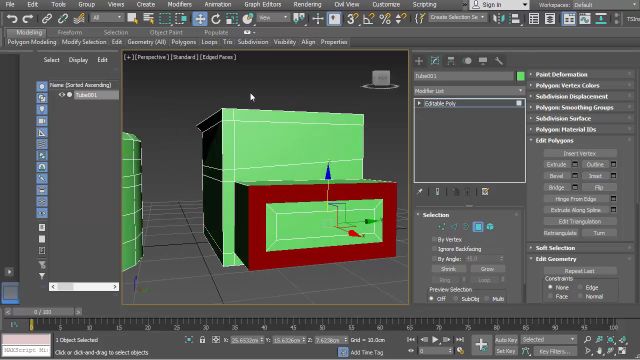Enable the Ignore Backfacing checkbox
640x360 pixels.
(x=434, y=249)
